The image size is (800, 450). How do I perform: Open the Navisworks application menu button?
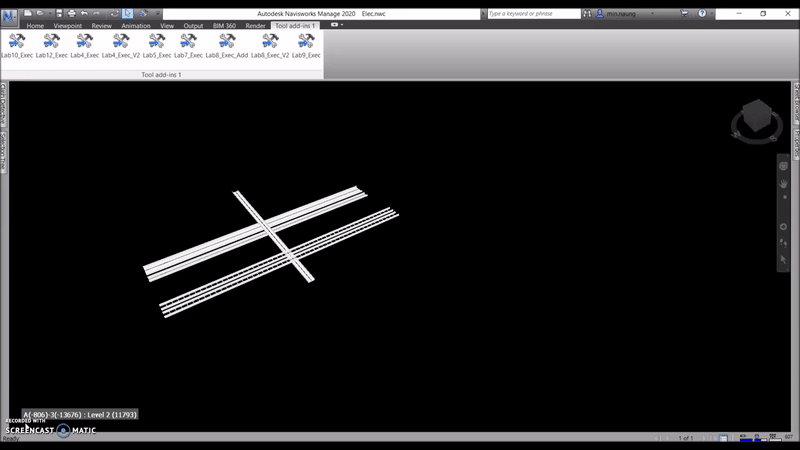coord(10,16)
